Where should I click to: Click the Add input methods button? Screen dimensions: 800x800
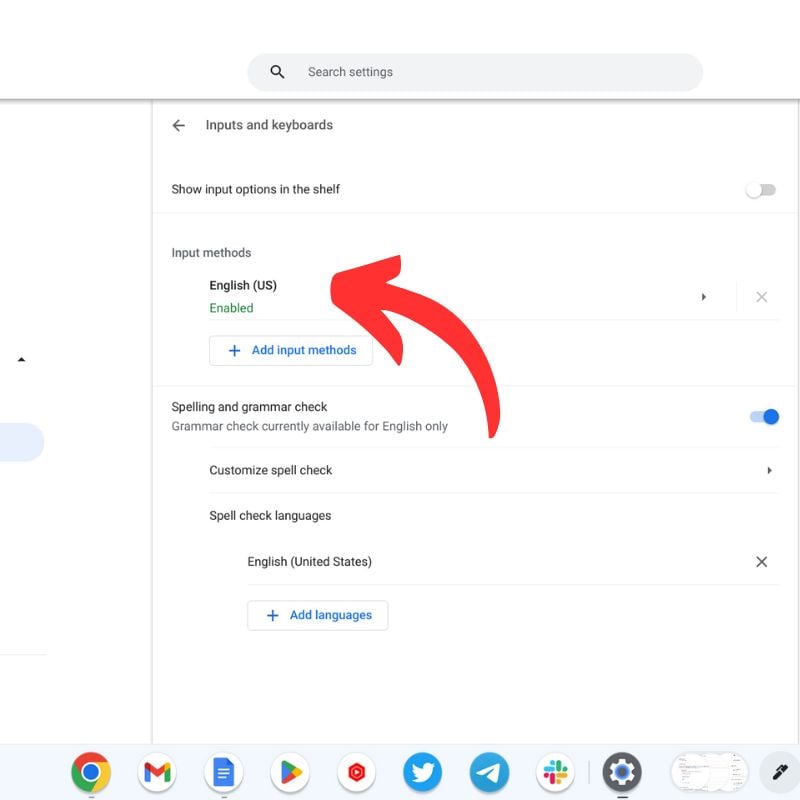click(x=290, y=350)
